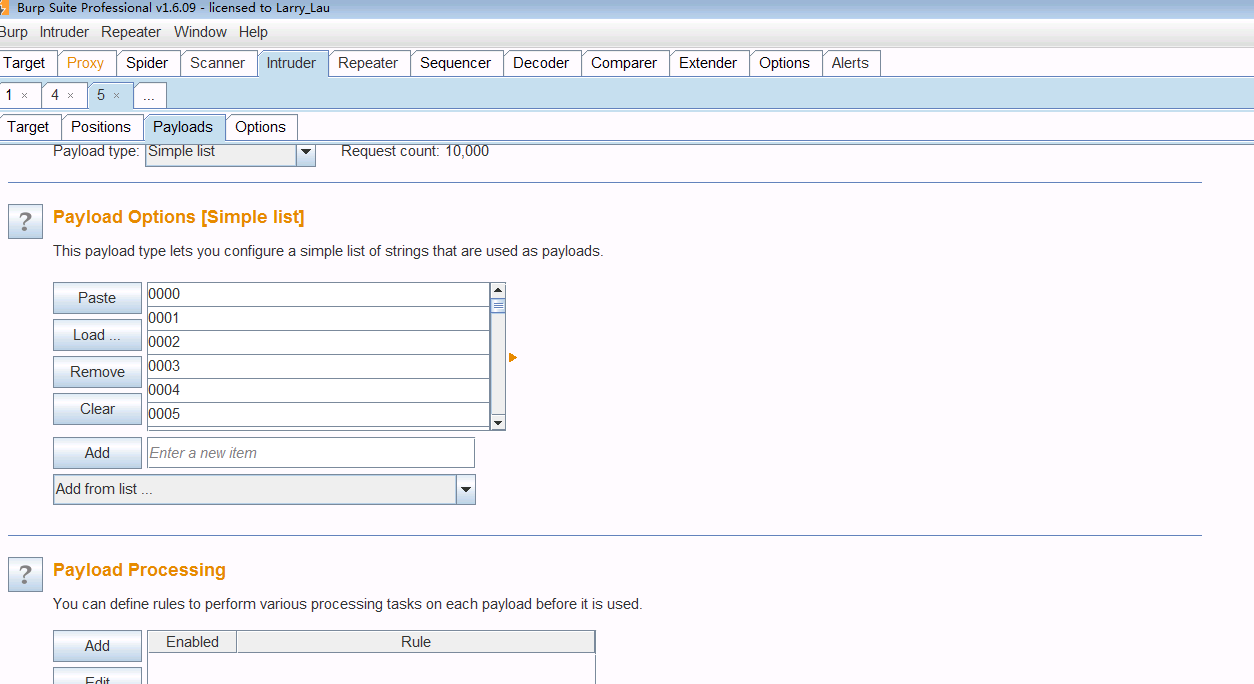Switch to the Decoder tab
Viewport: 1254px width, 684px height.
click(x=541, y=63)
